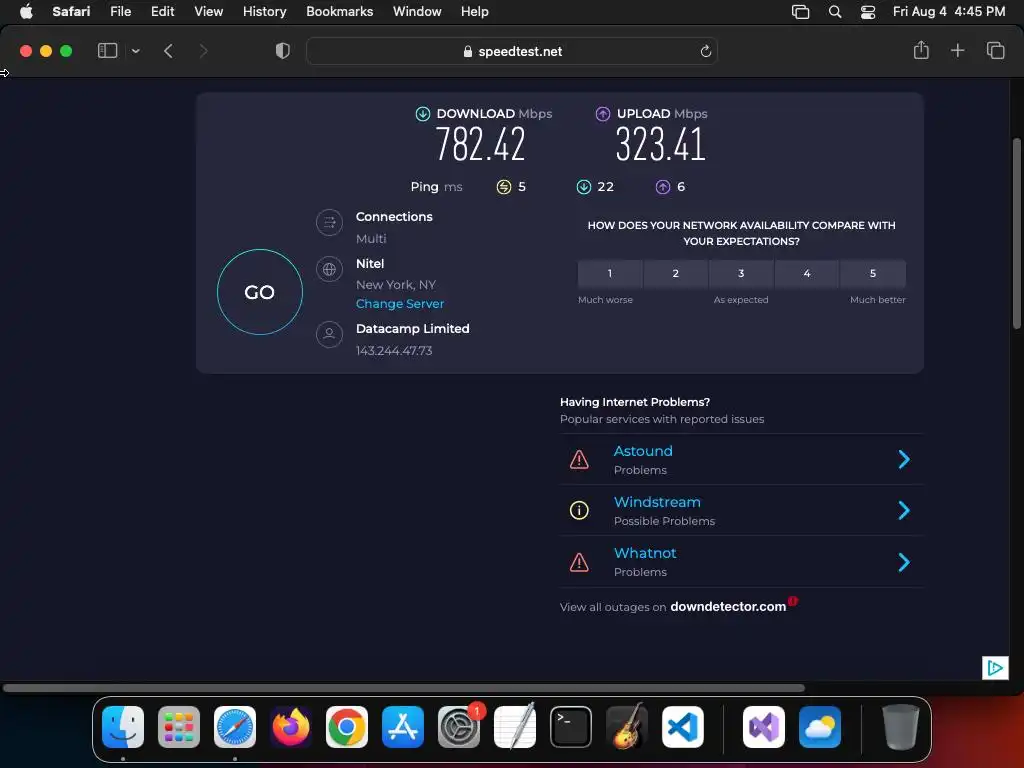The width and height of the screenshot is (1024, 768).
Task: Open TextEdit from the Dock
Action: point(515,727)
